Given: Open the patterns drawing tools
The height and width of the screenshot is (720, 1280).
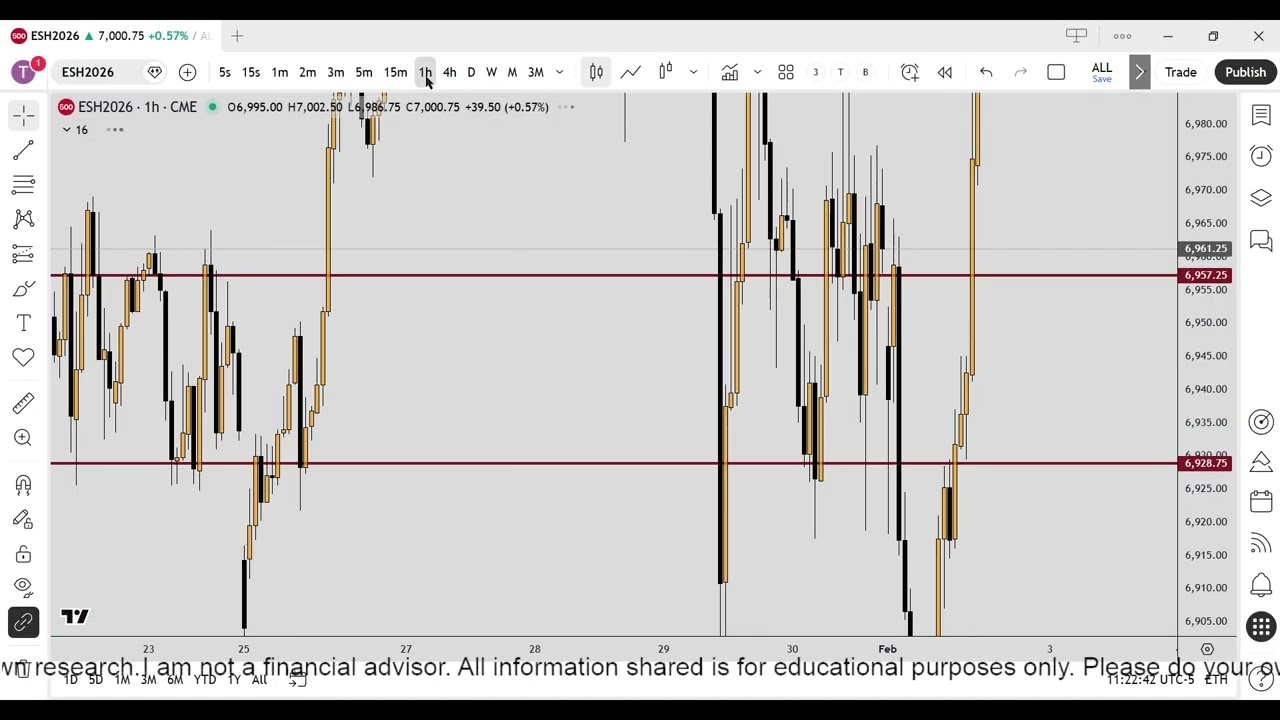Looking at the screenshot, I should 24,219.
